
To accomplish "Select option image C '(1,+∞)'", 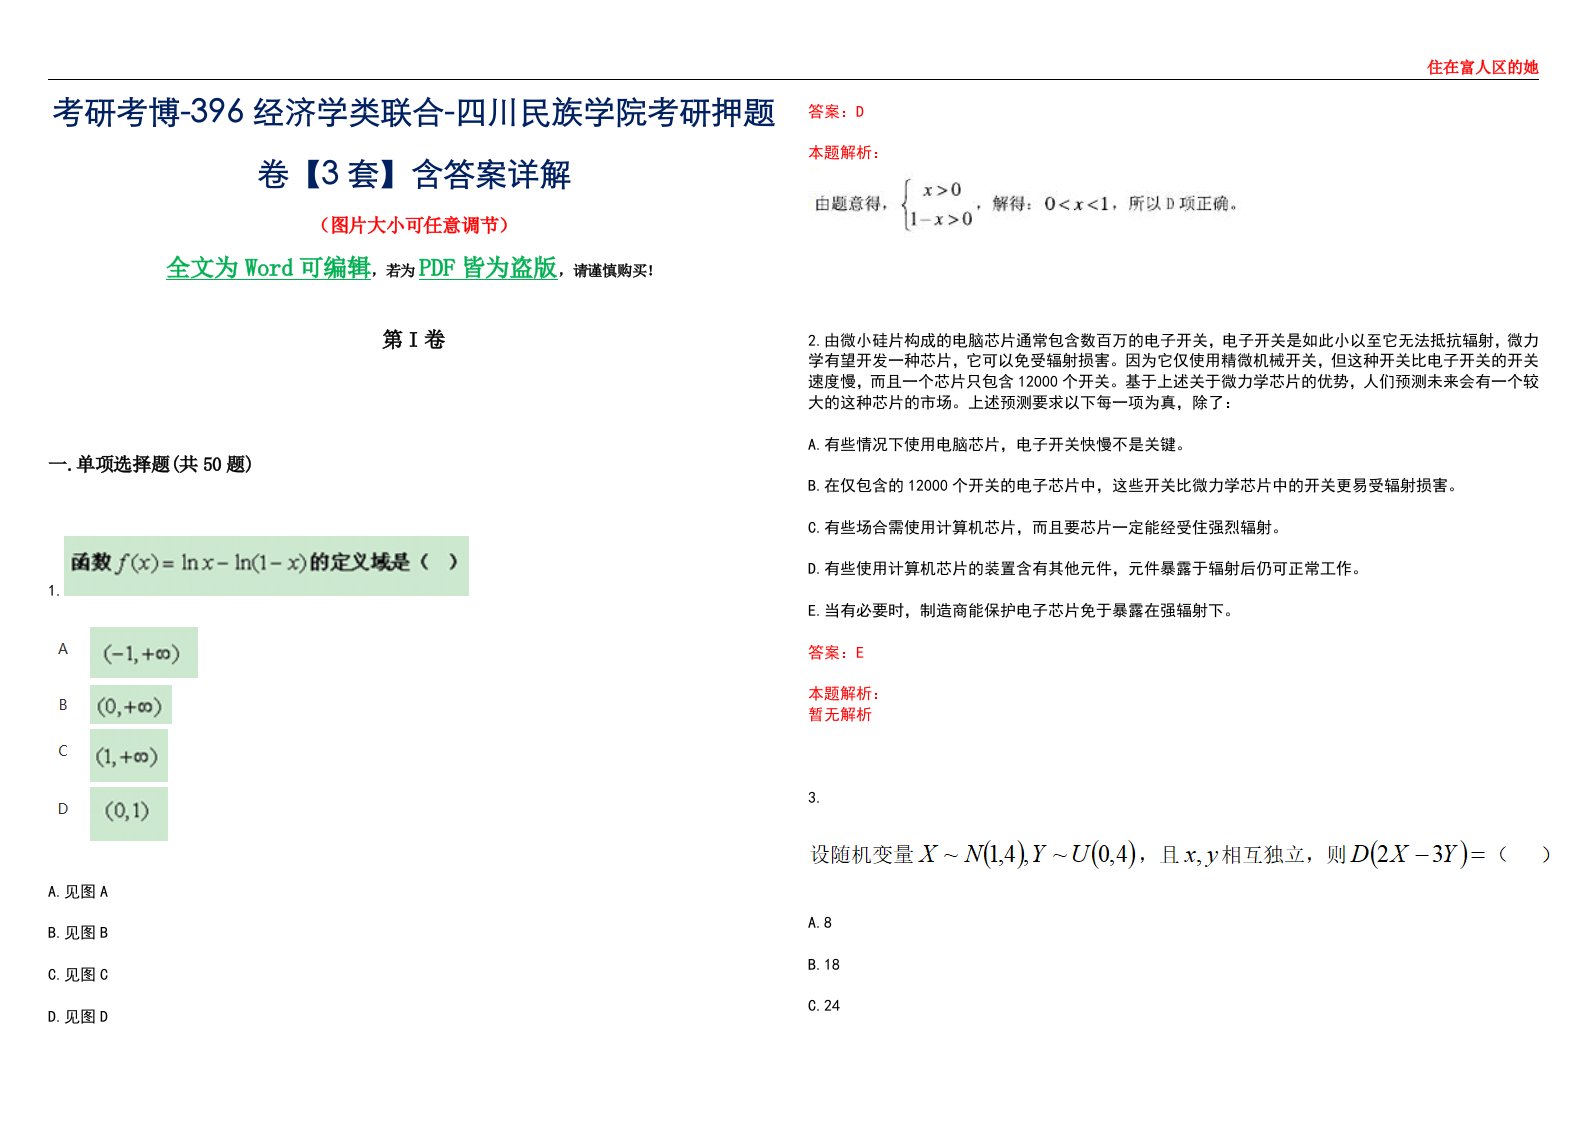I will 129,756.
